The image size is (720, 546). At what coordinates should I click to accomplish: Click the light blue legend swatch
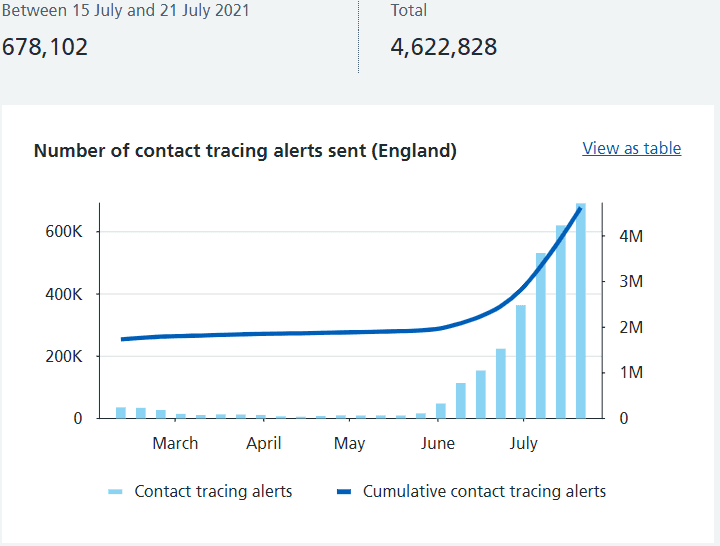click(x=115, y=492)
